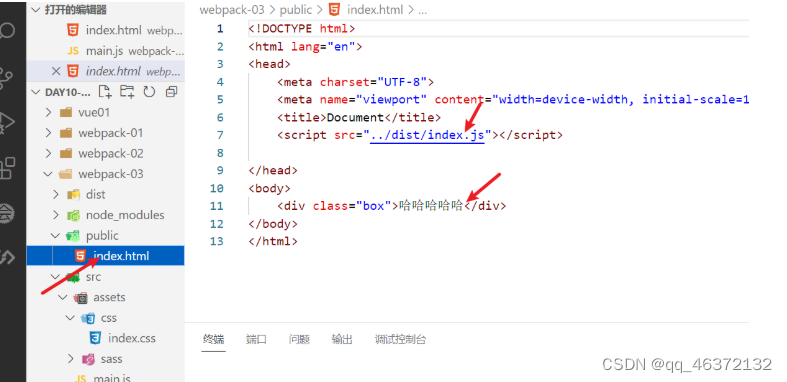Follow the ../dist/index.js script link
The height and width of the screenshot is (382, 787).
(427, 135)
